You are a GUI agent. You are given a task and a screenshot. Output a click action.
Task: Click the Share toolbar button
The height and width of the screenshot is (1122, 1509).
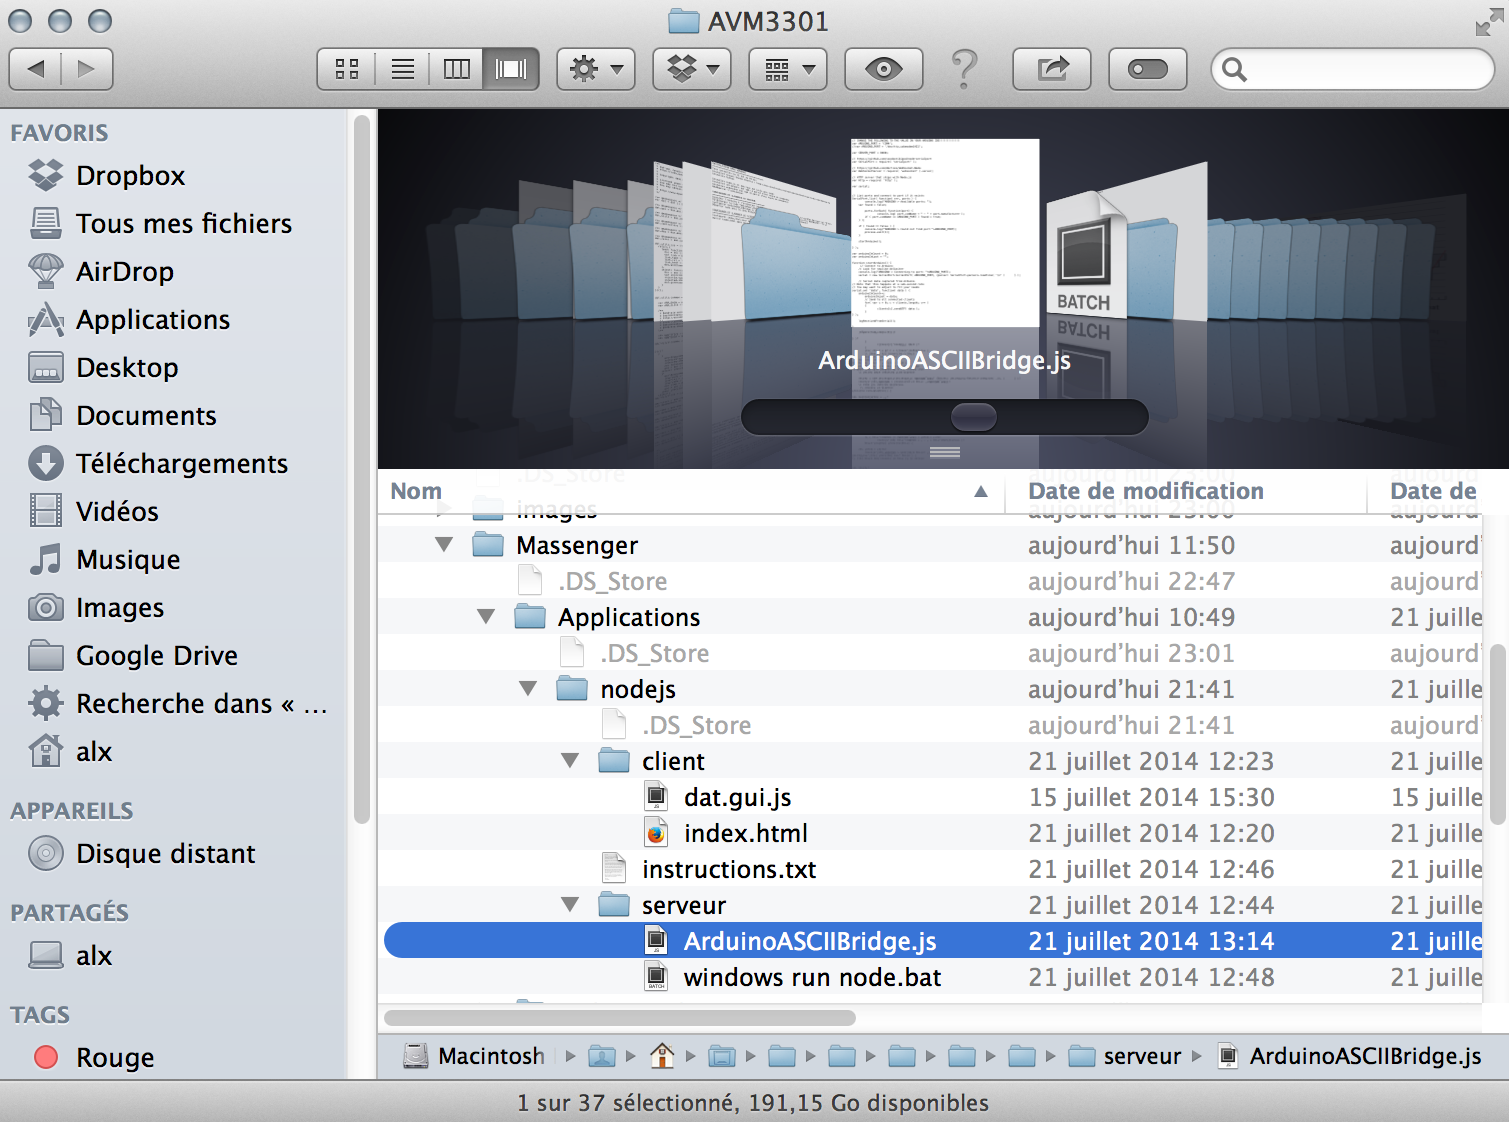1052,69
